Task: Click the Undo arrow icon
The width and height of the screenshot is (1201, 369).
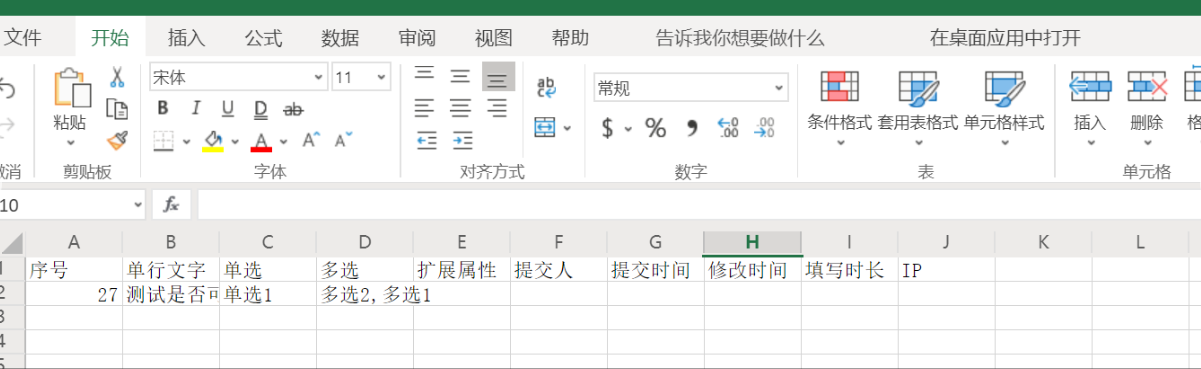Action: pos(7,90)
